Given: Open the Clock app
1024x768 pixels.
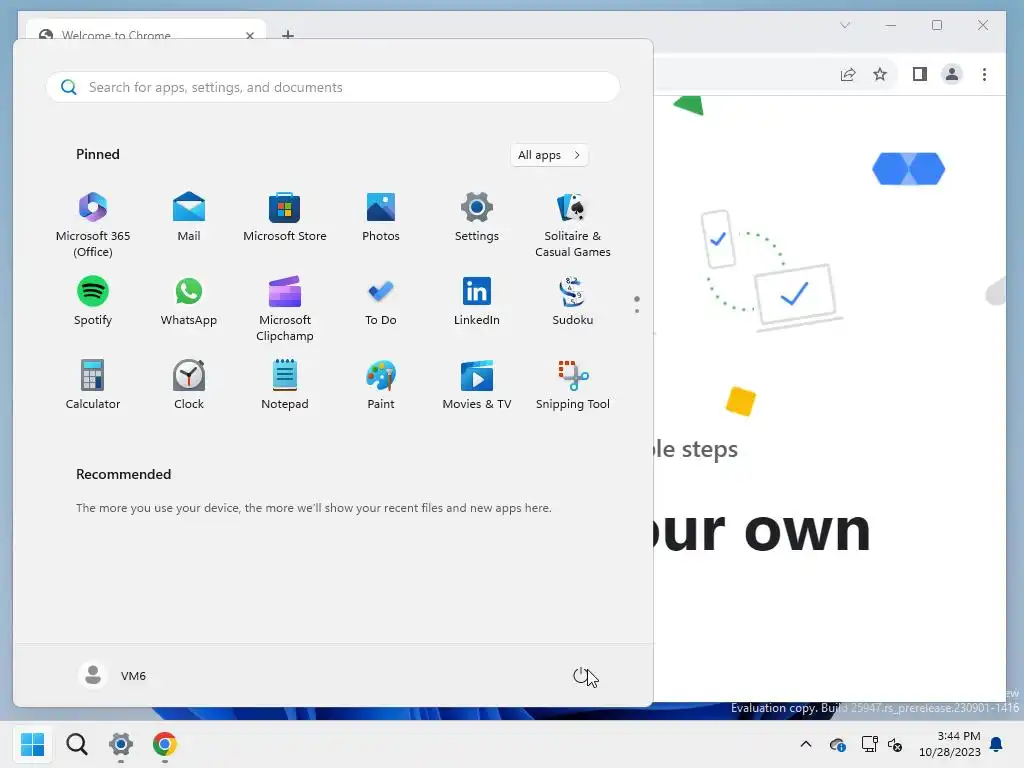Looking at the screenshot, I should click(189, 385).
